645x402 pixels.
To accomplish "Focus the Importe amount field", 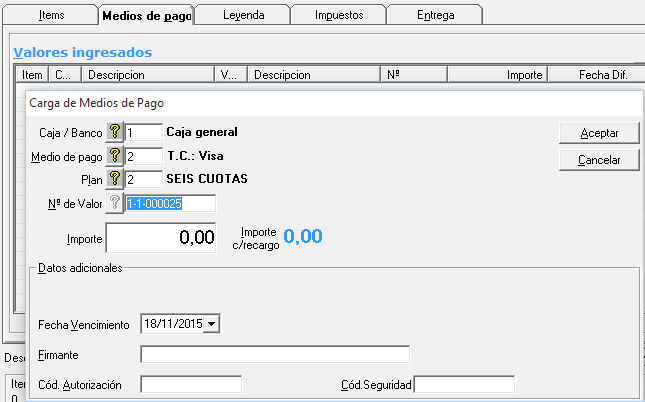I will pyautogui.click(x=161, y=238).
